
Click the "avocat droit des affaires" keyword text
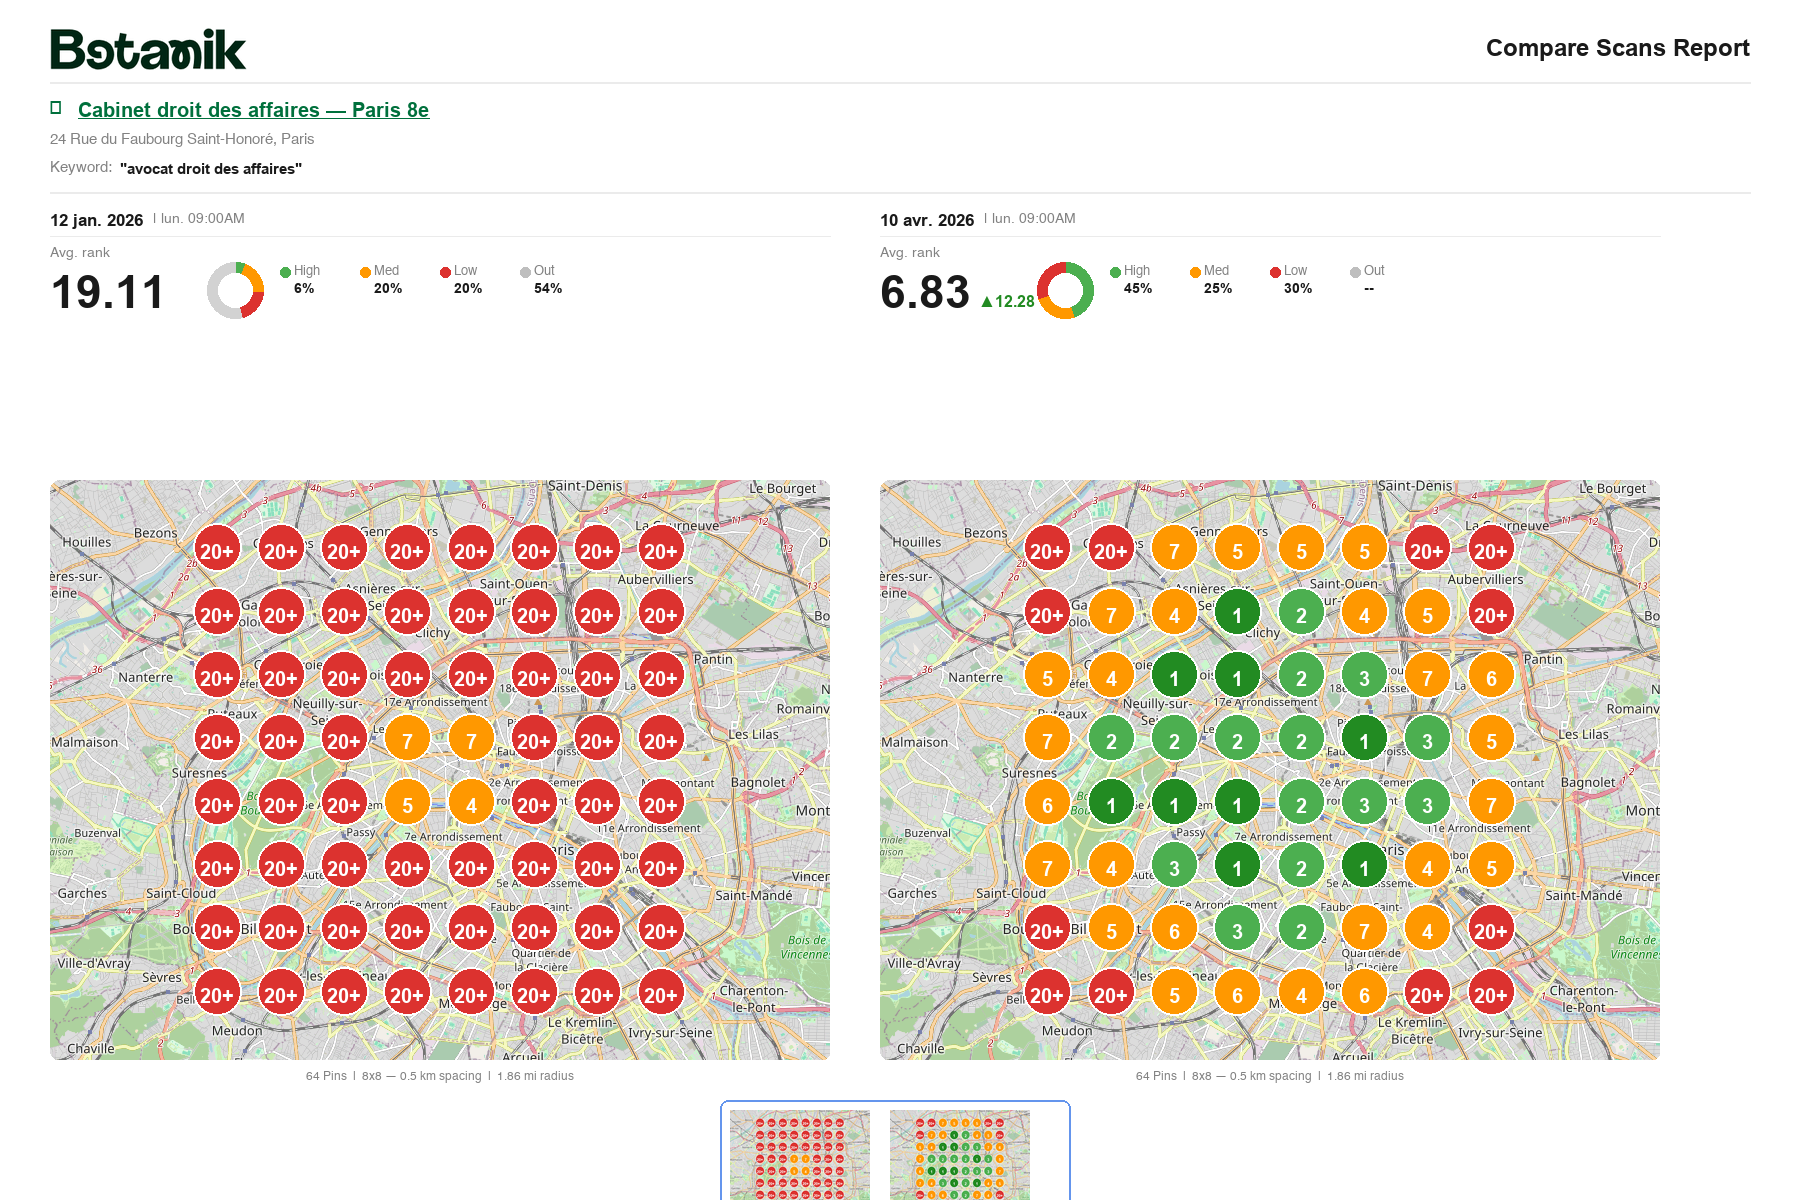tap(211, 168)
